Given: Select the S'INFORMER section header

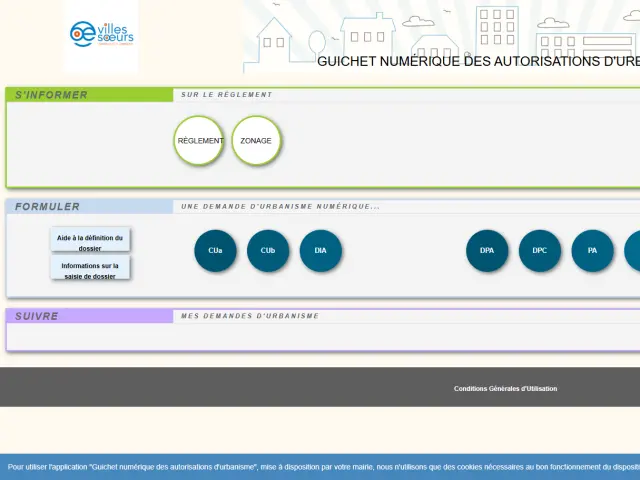Looking at the screenshot, I should click(x=51, y=95).
